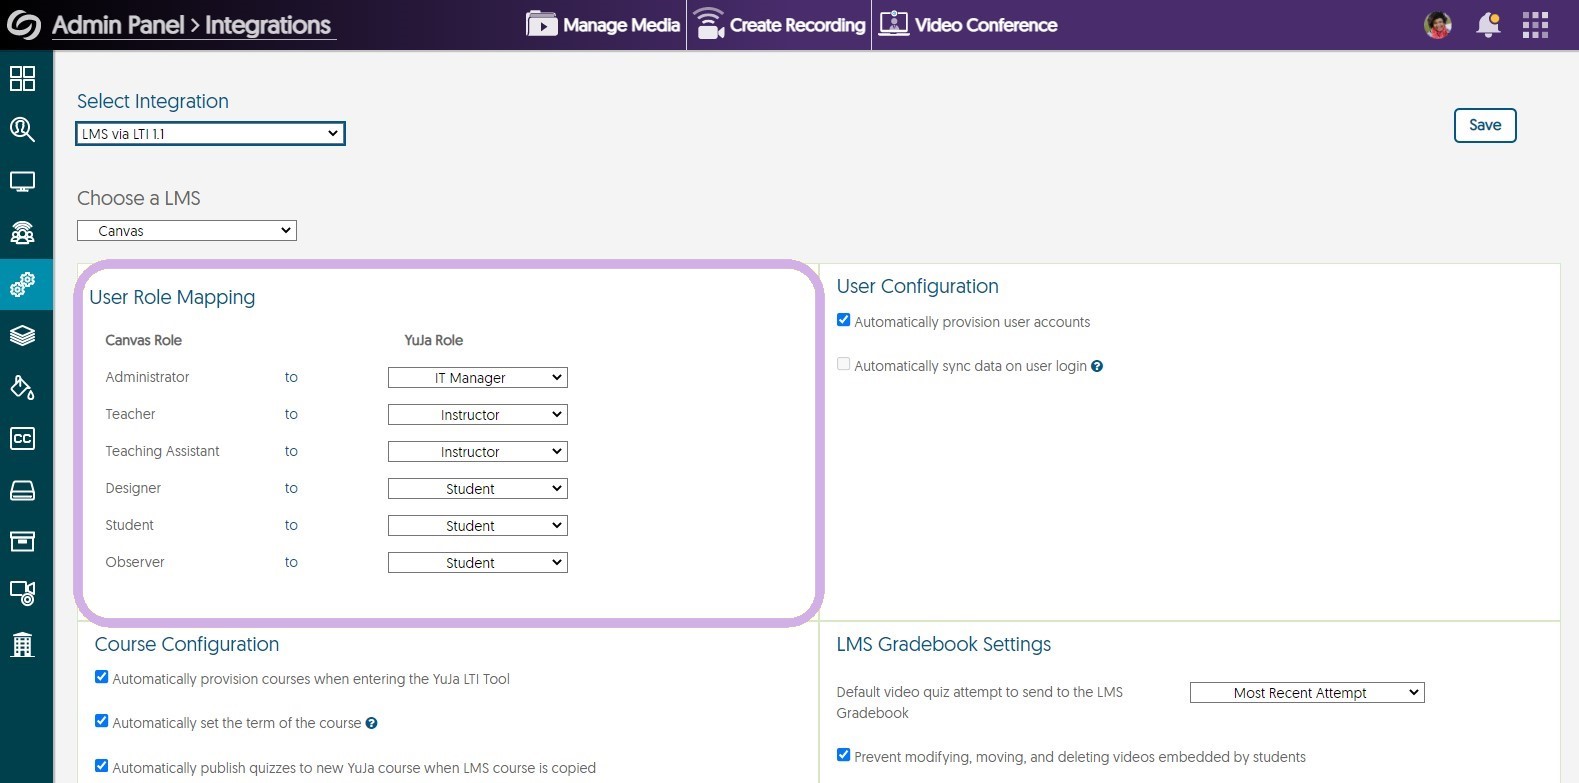Click the integrations gears sidebar icon

click(x=22, y=285)
